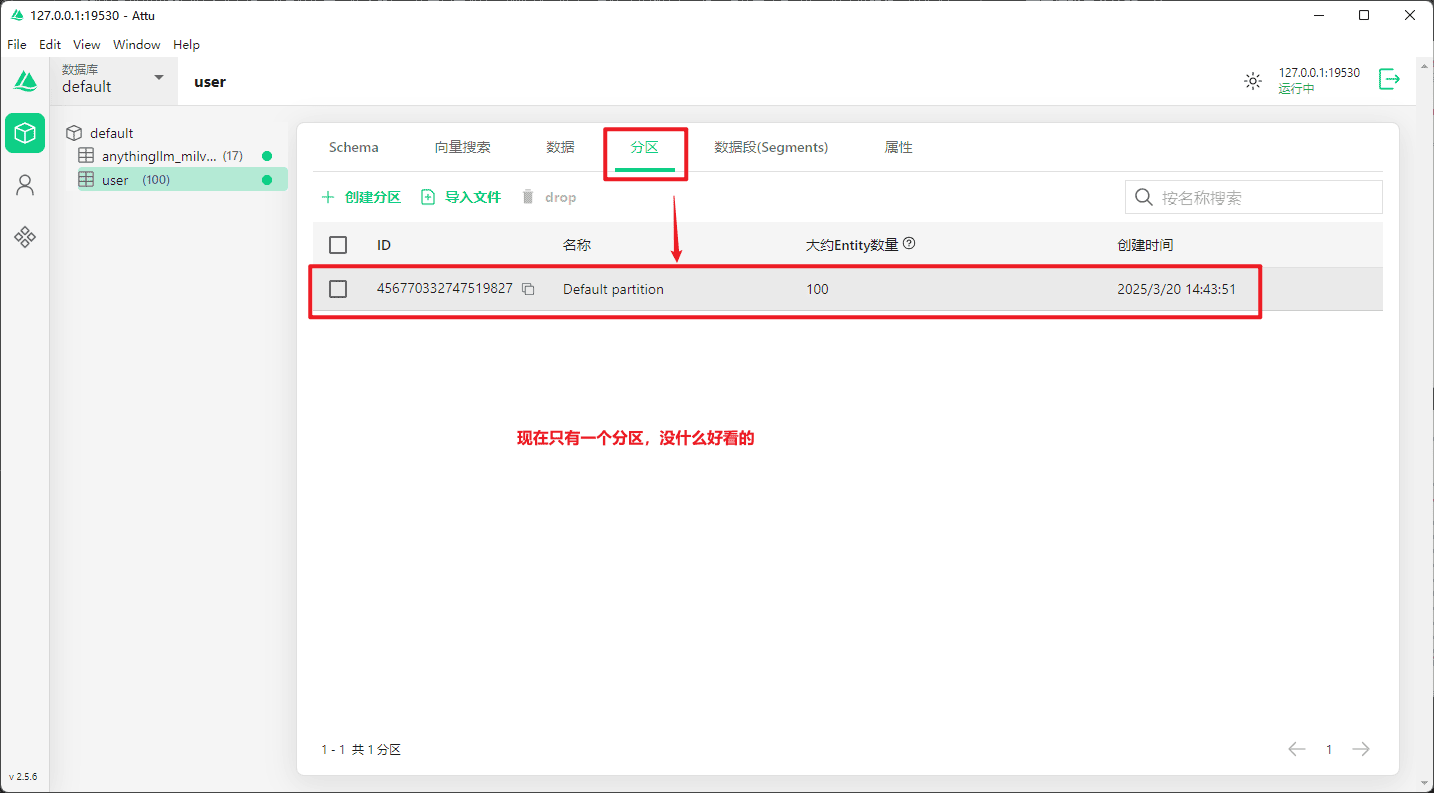Select the anythingllm_milv collection in tree
Image resolution: width=1434 pixels, height=793 pixels.
[158, 156]
